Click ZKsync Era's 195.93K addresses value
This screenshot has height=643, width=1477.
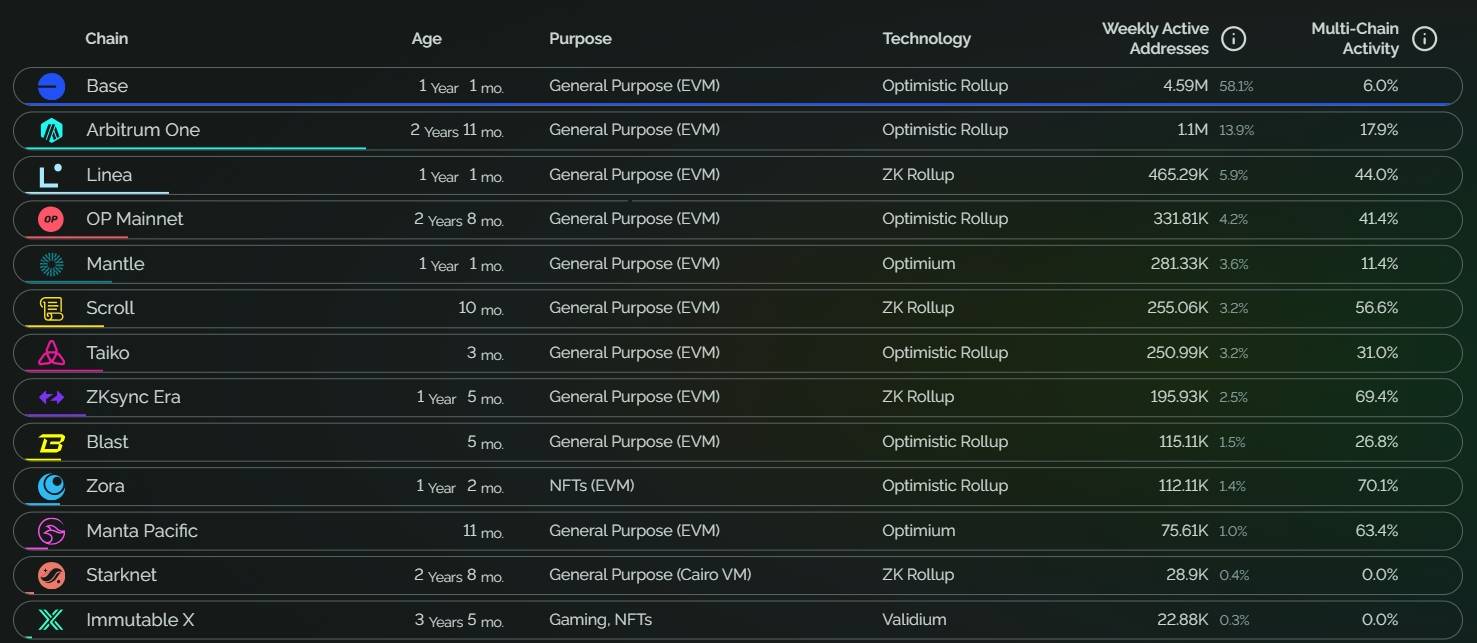click(1180, 397)
